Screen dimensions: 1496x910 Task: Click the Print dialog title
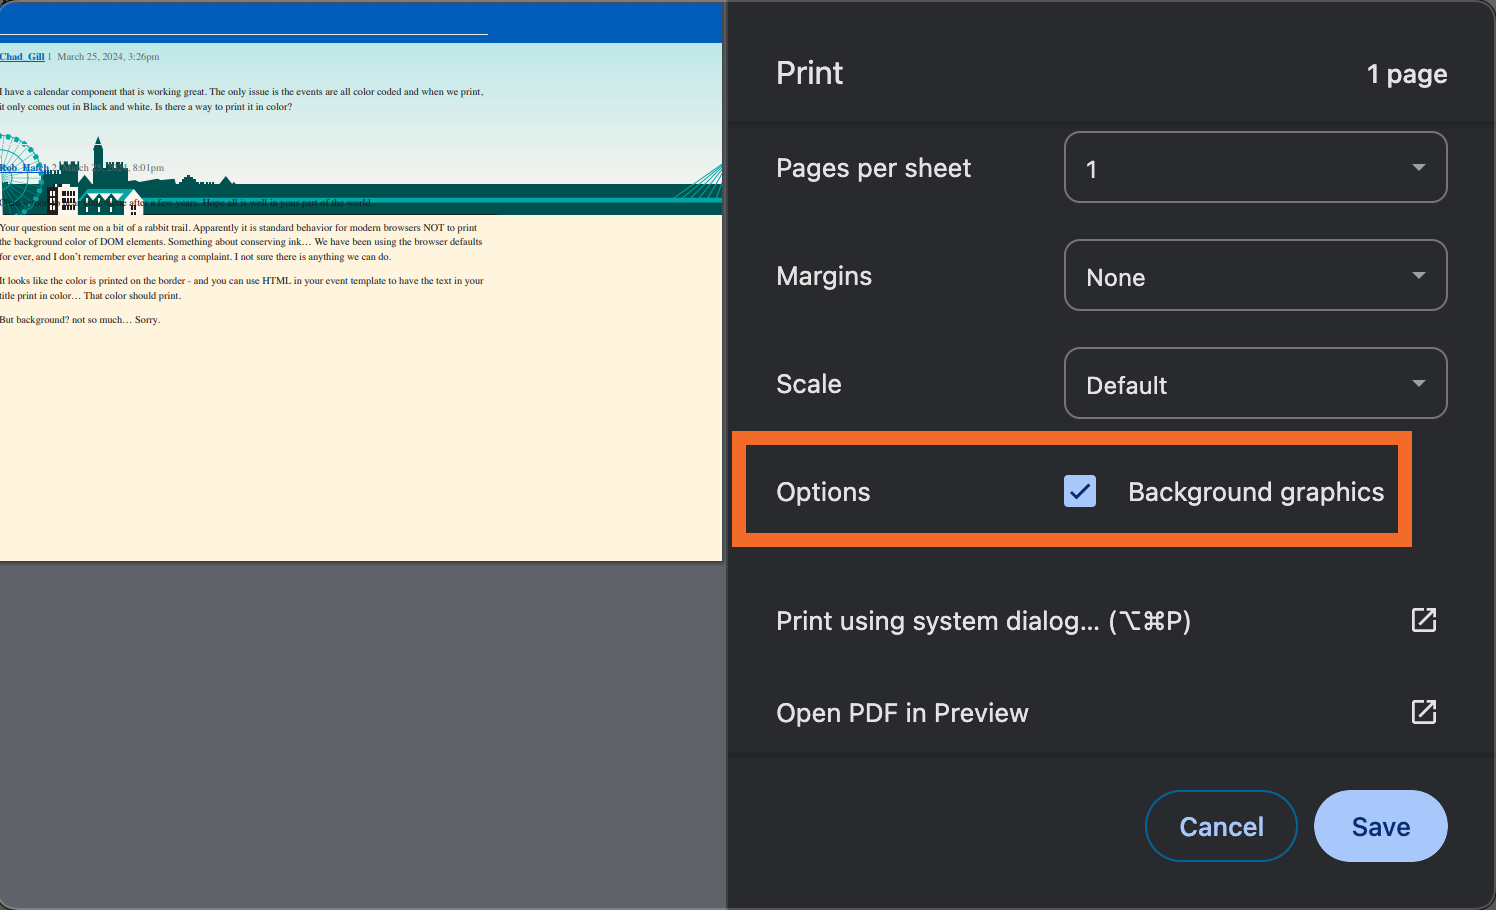[x=810, y=73]
